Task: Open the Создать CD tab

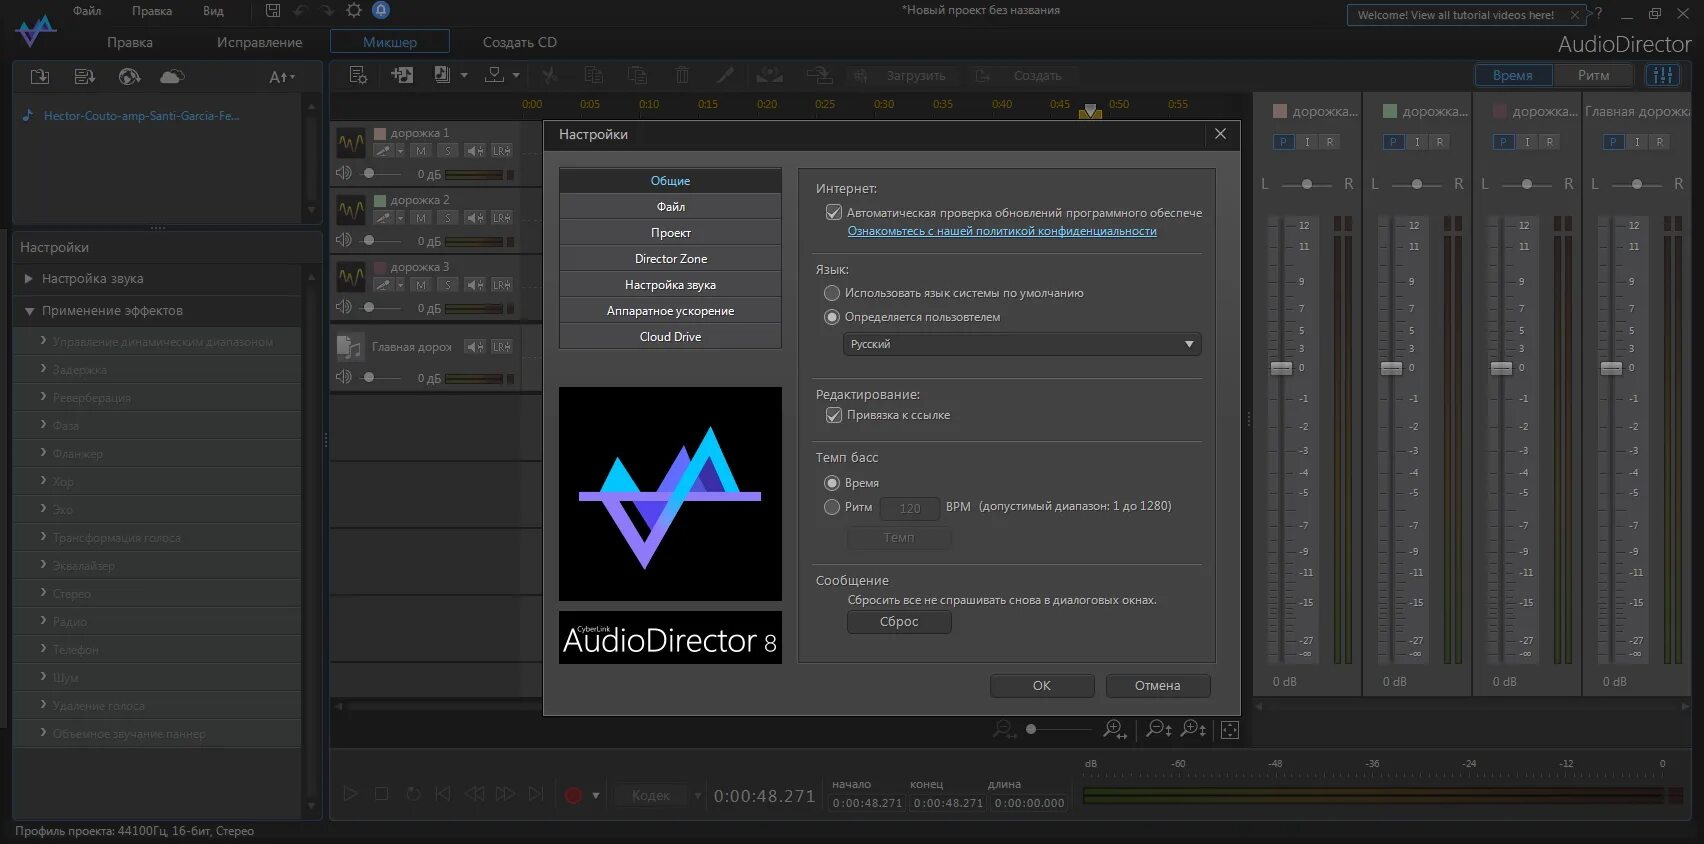Action: (520, 42)
